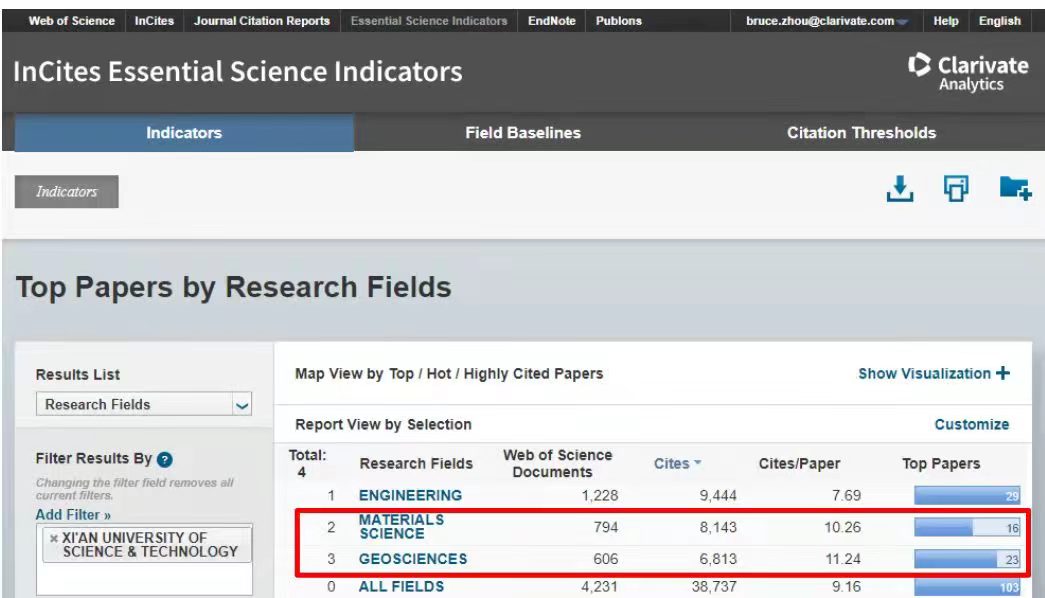The image size is (1045, 598).
Task: Click the Add Filter link
Action: click(73, 515)
